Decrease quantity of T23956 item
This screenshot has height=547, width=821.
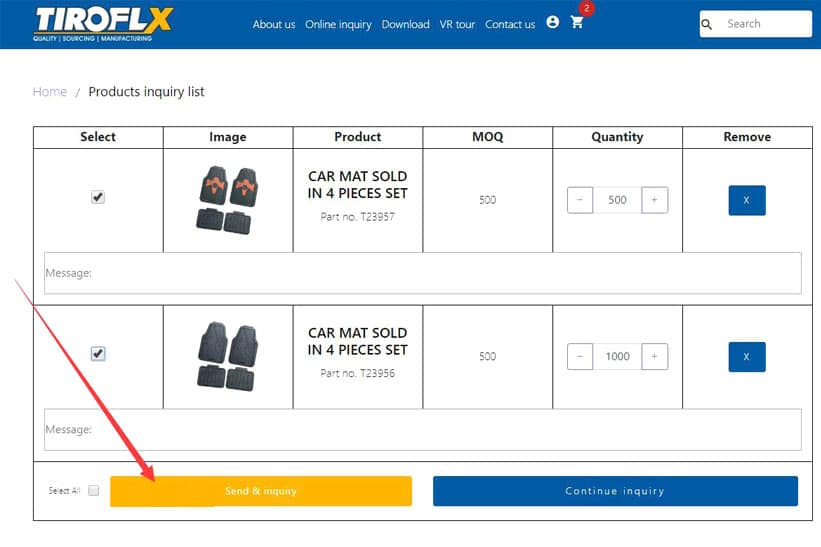[x=580, y=356]
